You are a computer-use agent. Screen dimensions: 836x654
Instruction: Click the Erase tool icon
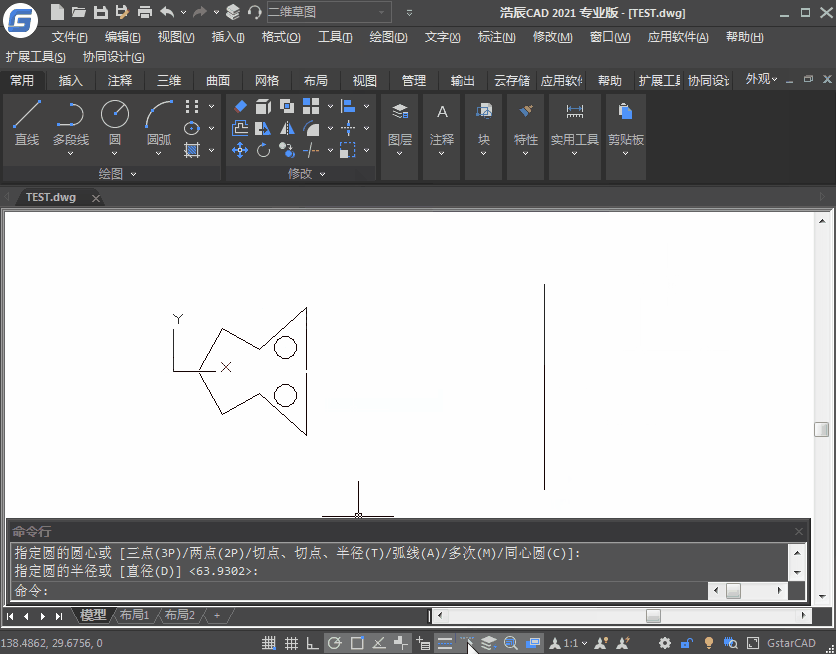click(x=240, y=106)
